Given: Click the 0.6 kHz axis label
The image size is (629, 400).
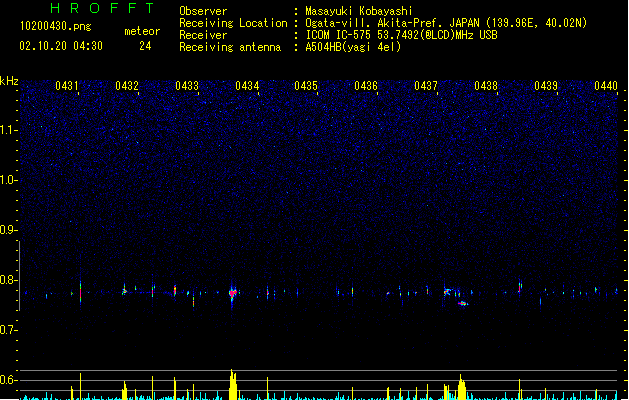Looking at the screenshot, I should 8,380.
